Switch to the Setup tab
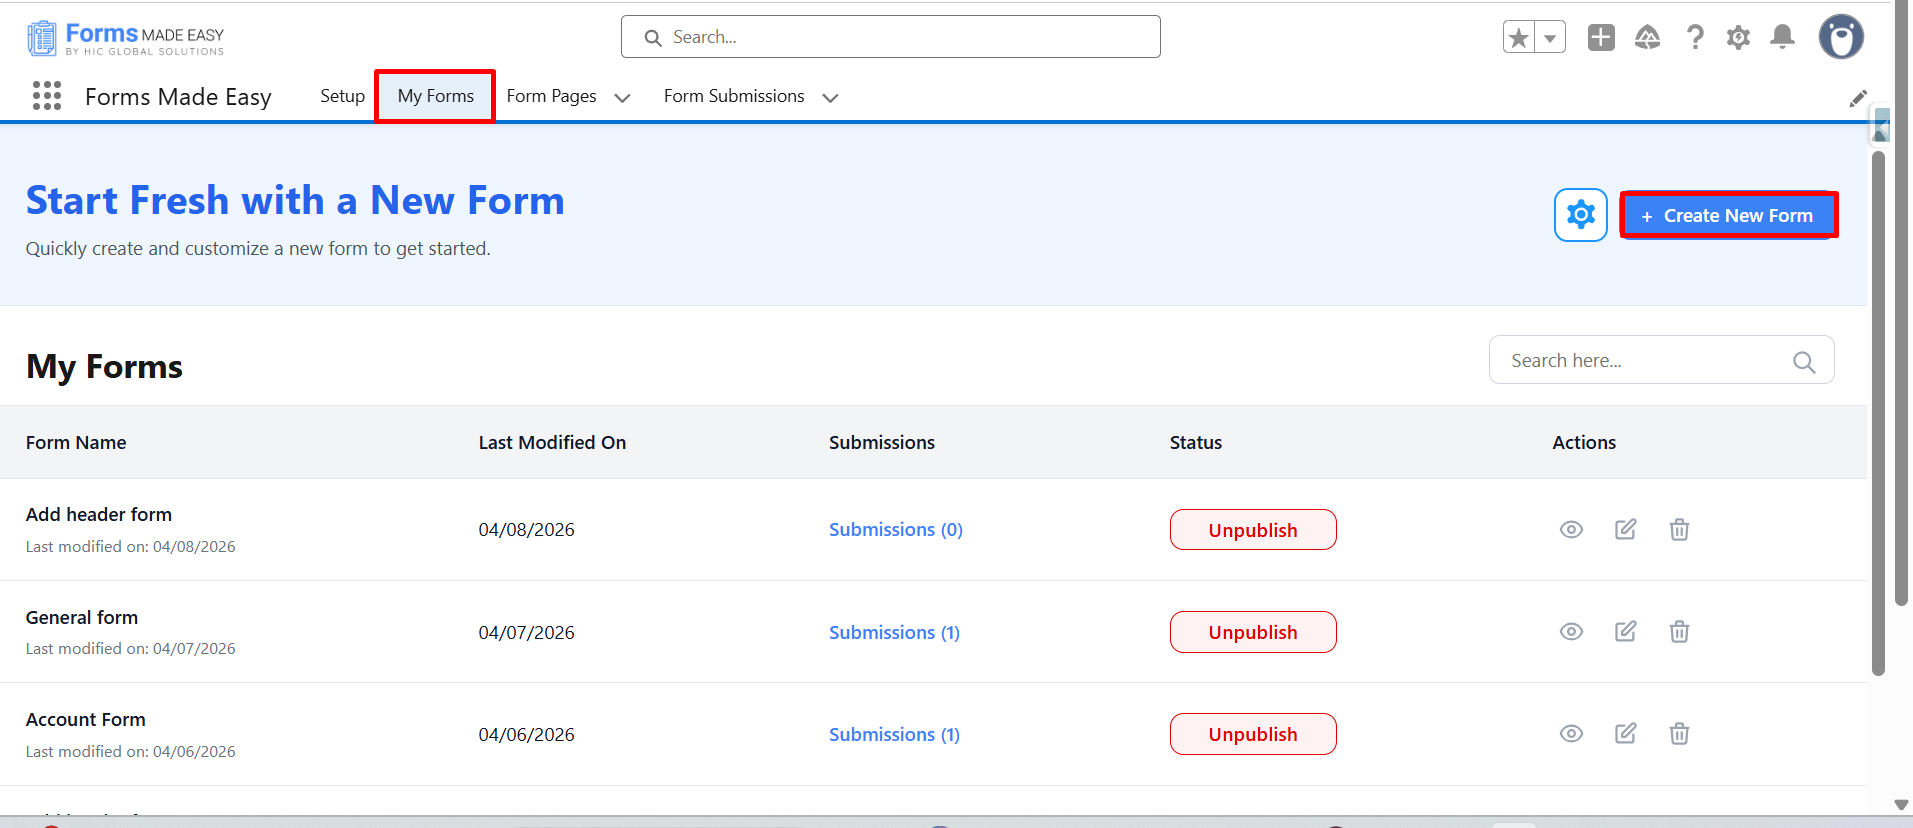The width and height of the screenshot is (1913, 828). click(x=342, y=96)
